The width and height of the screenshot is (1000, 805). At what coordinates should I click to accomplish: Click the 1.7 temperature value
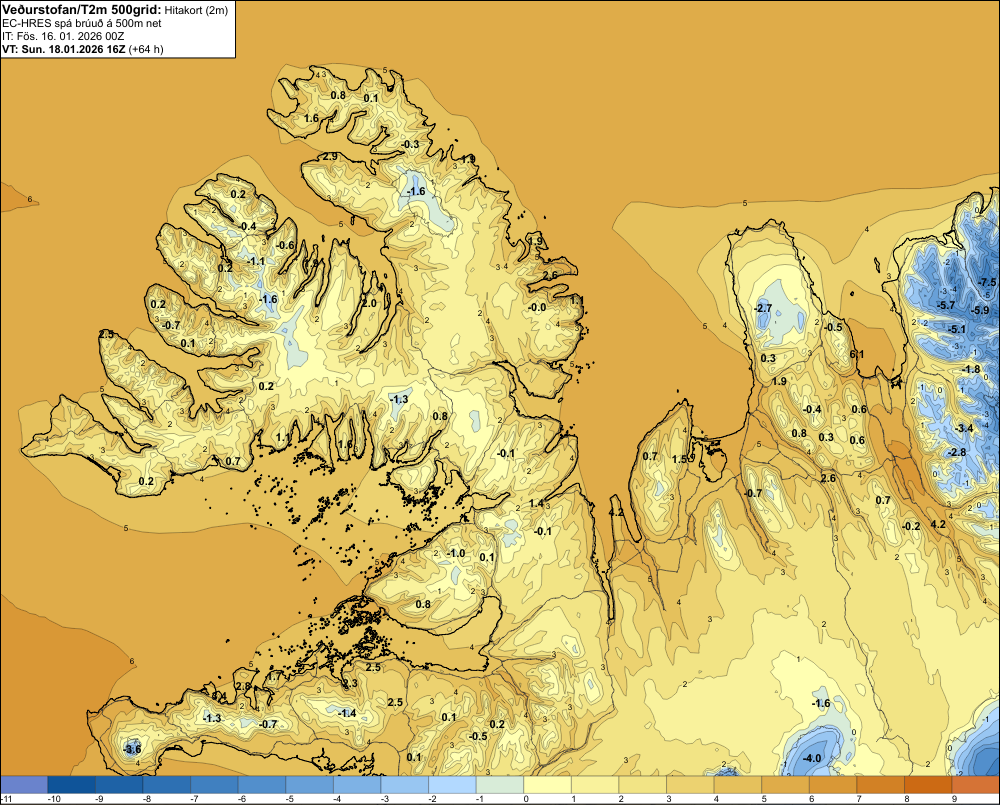click(274, 676)
